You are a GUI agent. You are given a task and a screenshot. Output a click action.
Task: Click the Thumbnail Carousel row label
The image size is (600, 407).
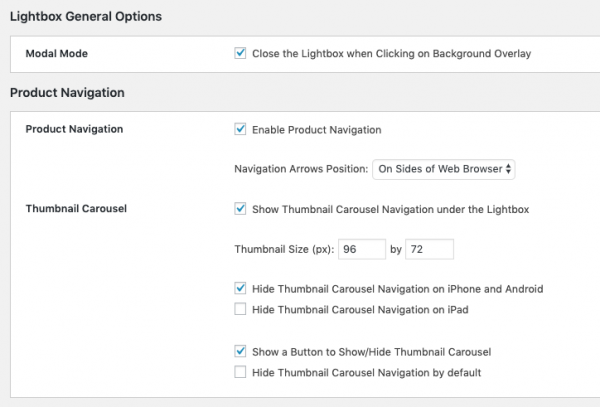click(74, 209)
